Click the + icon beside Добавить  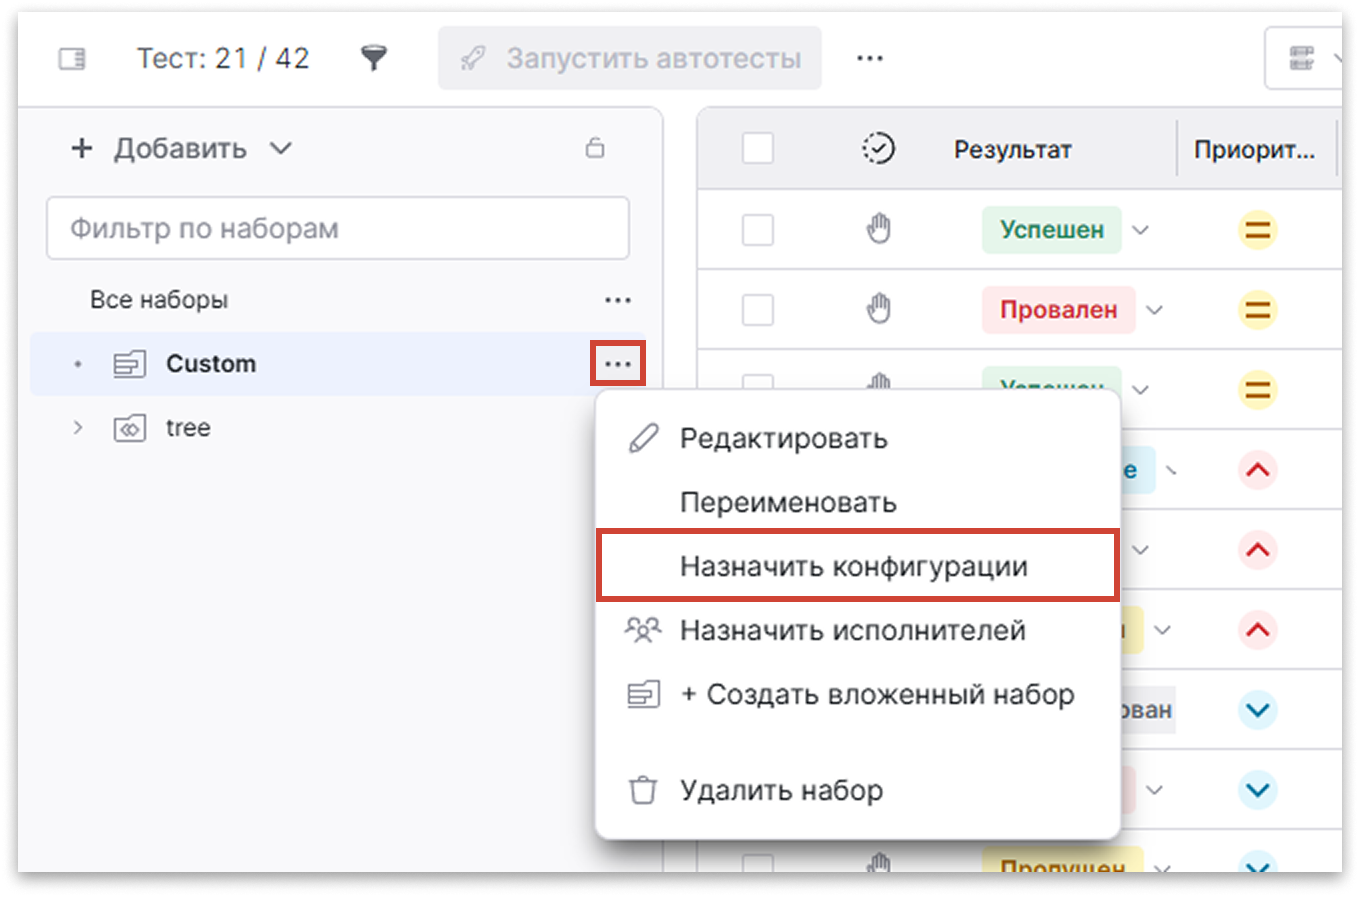(x=82, y=148)
